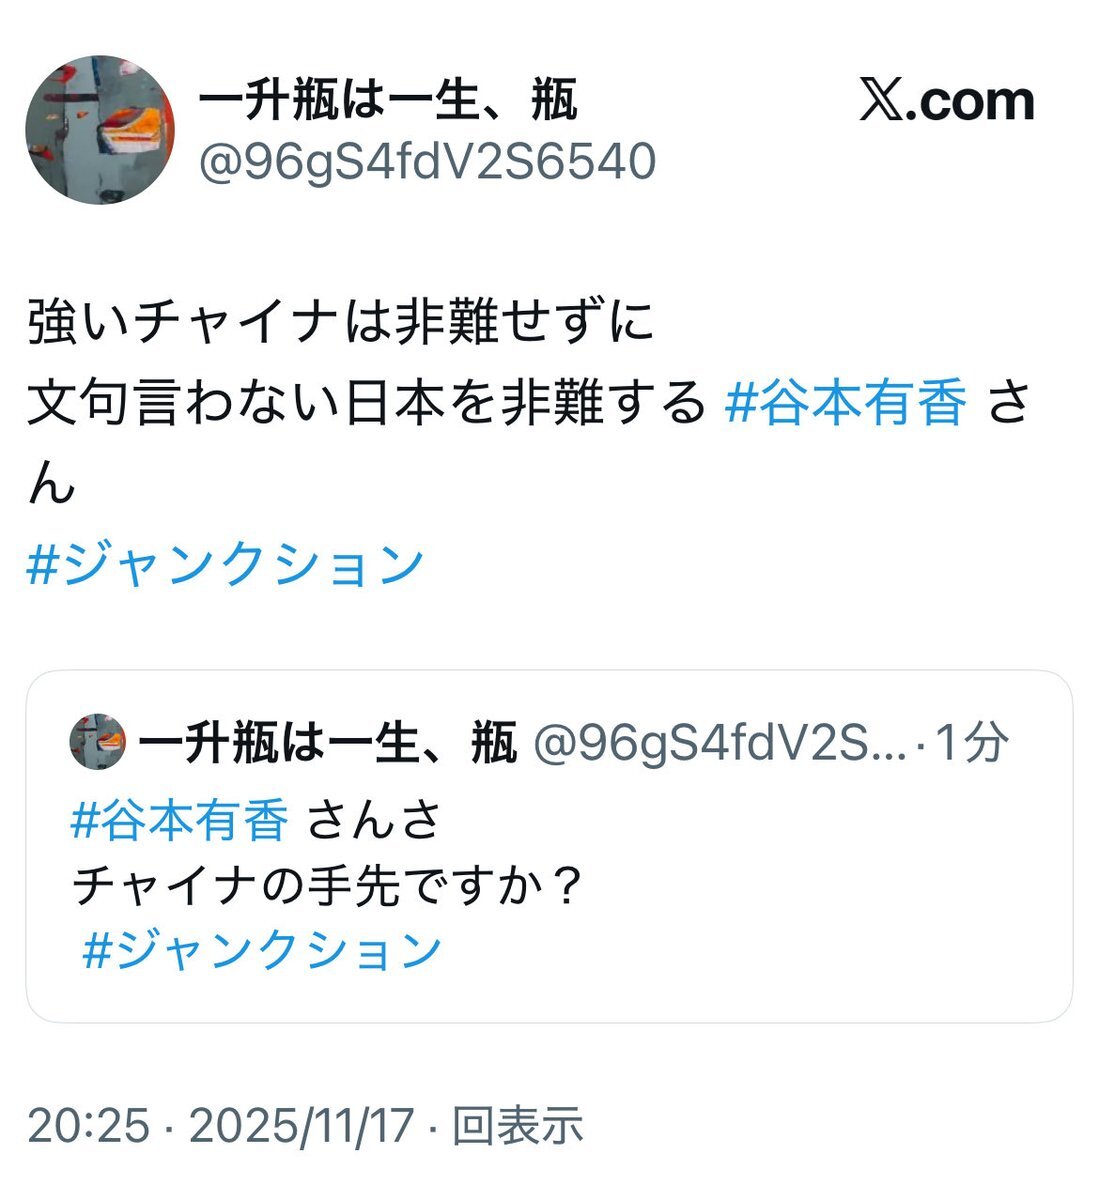Open the handle @96gS4fdV2S6540
Screen dimensions: 1099x1200
(x=427, y=162)
